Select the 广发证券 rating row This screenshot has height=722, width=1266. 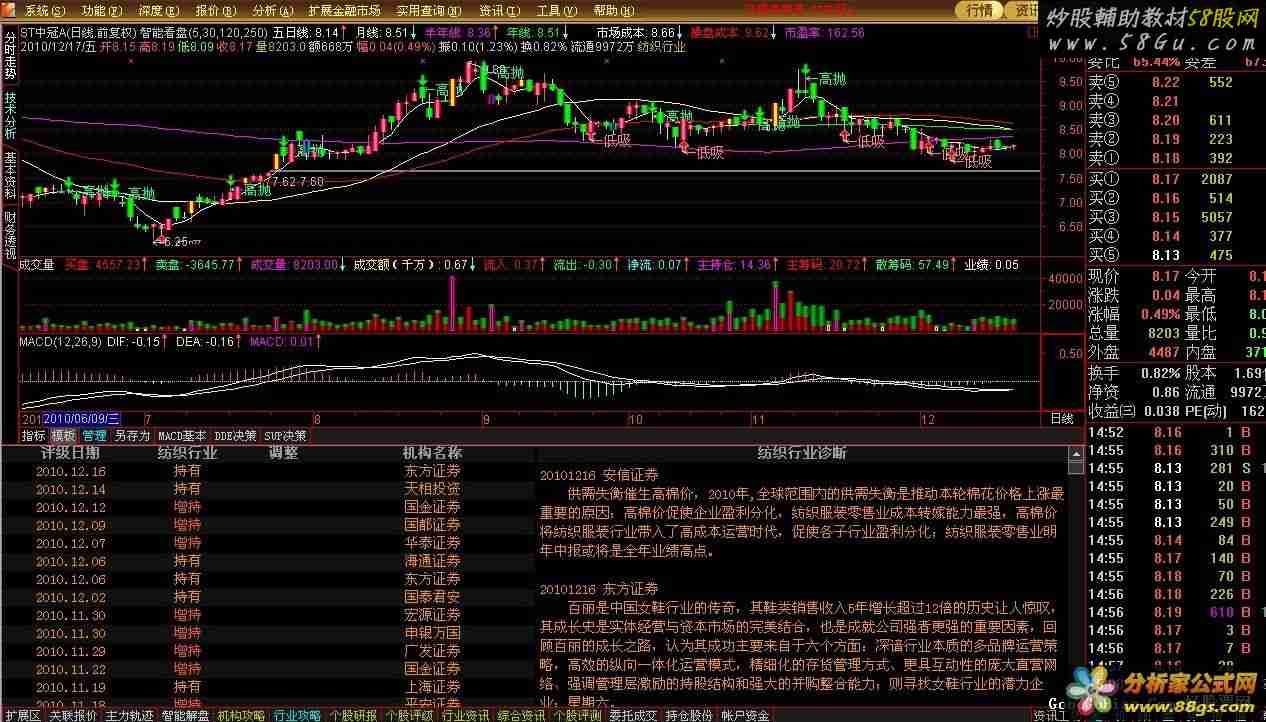tap(270, 651)
